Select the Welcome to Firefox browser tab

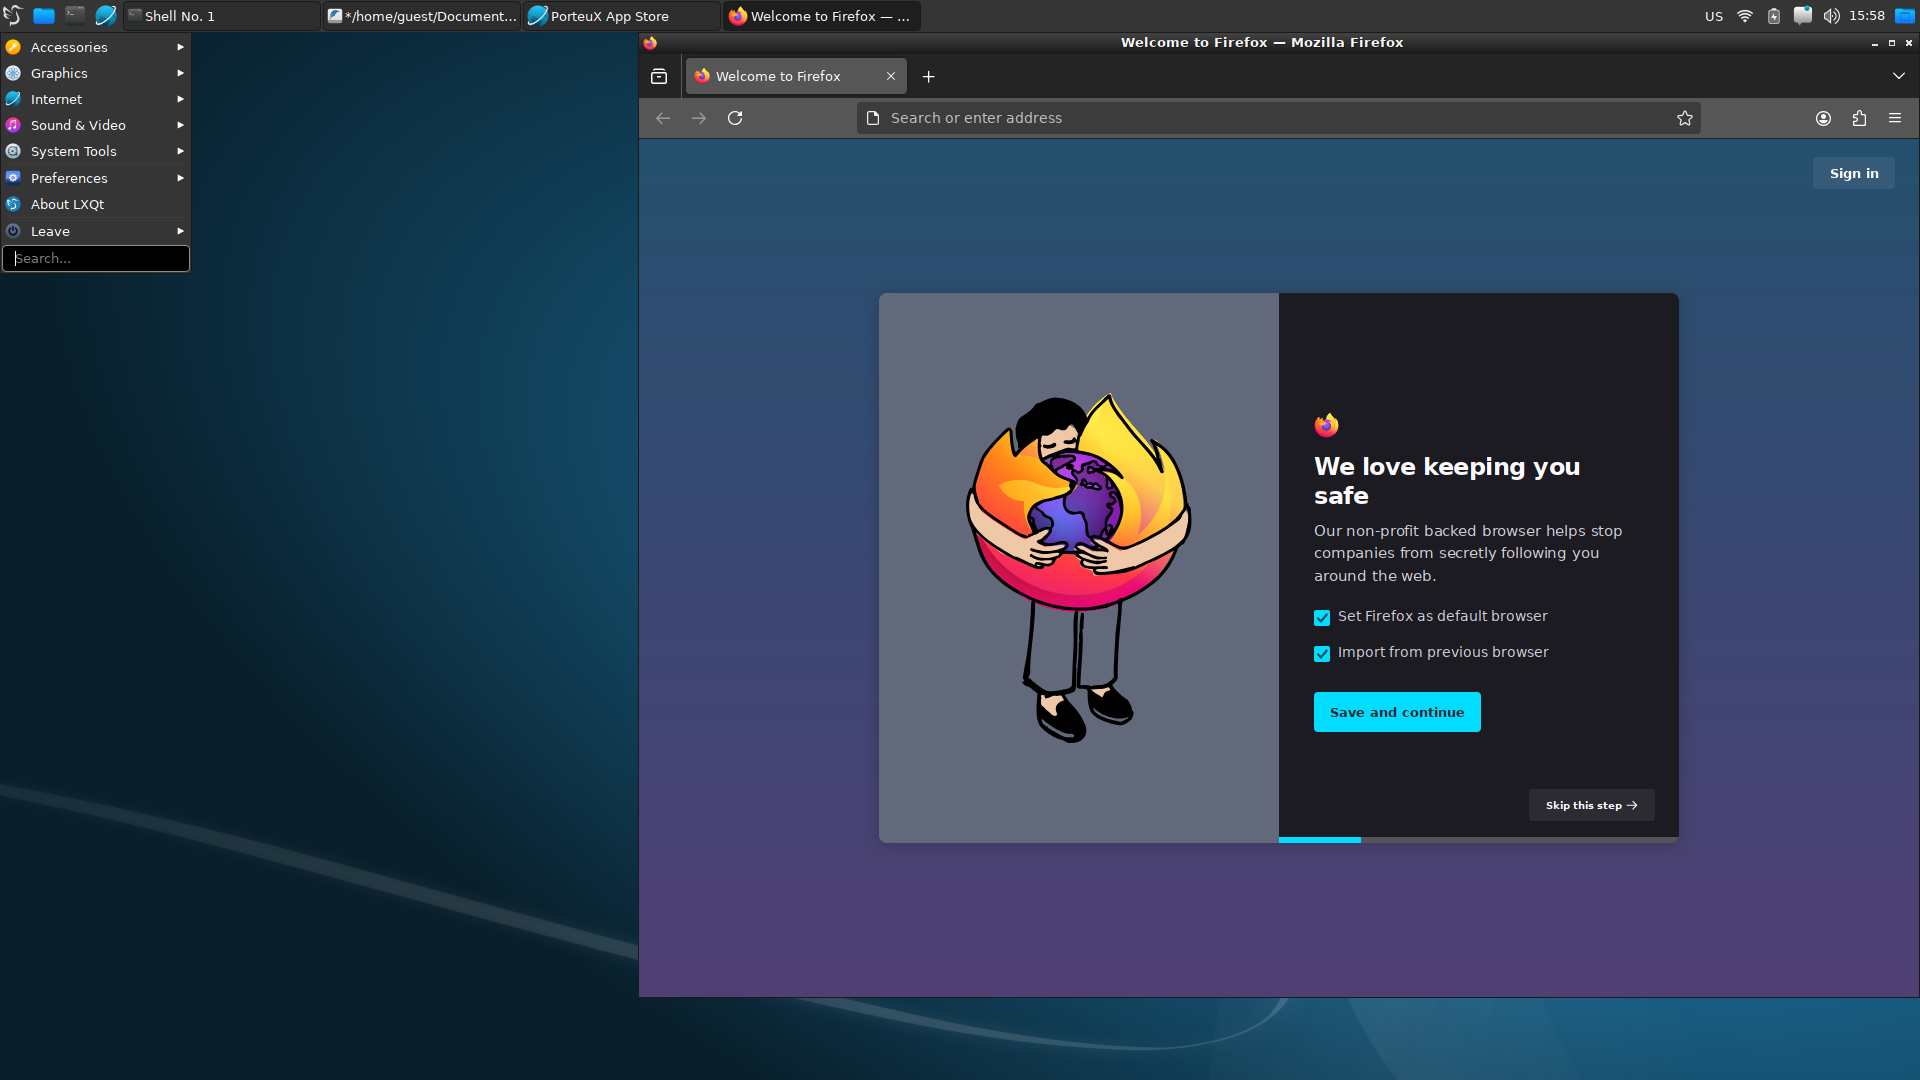coord(796,76)
